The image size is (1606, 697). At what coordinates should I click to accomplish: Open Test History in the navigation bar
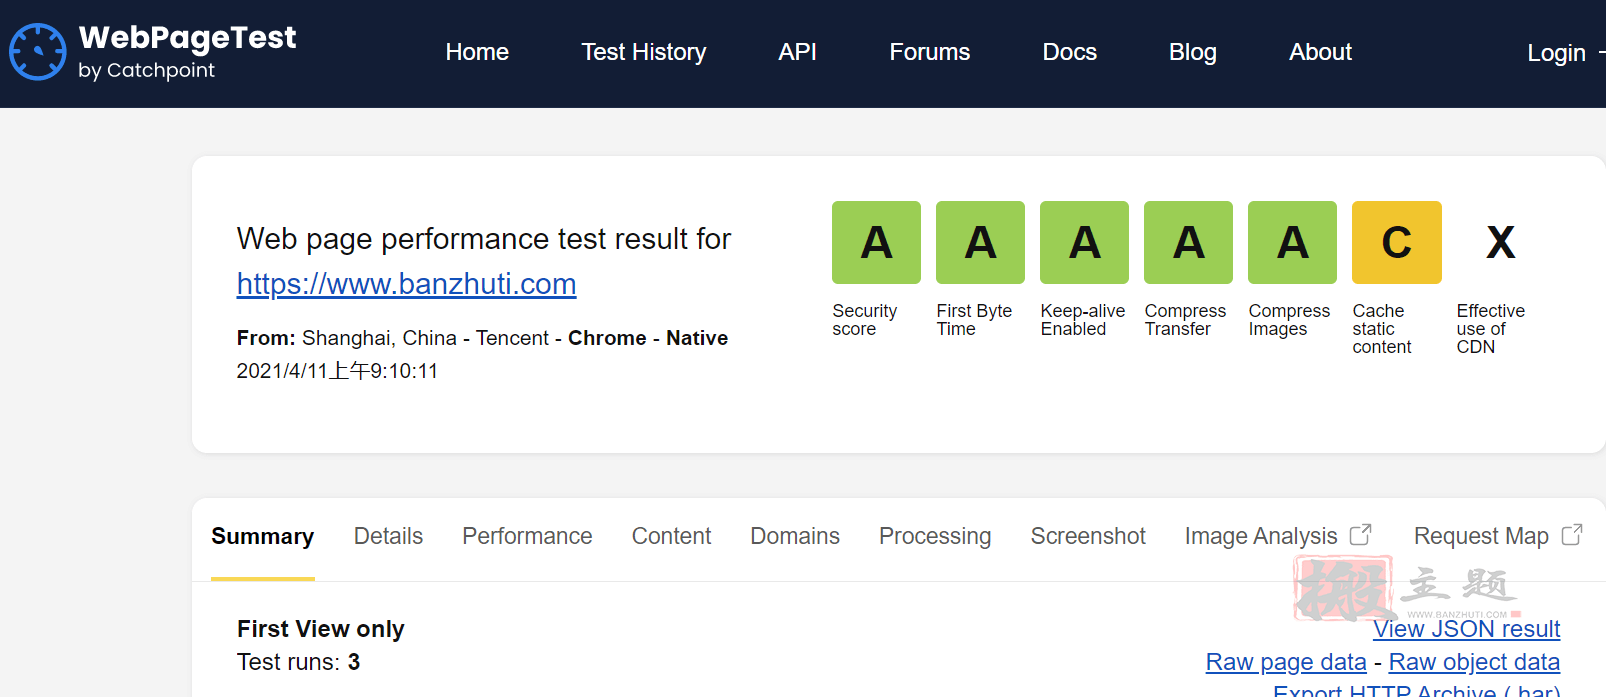[x=644, y=52]
